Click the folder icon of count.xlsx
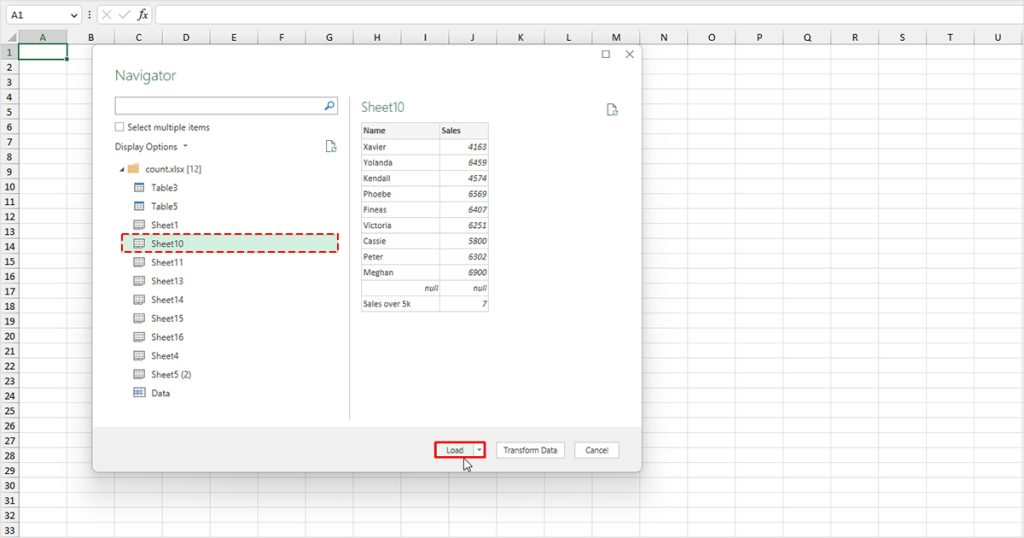Viewport: 1024px width, 538px height. click(133, 168)
